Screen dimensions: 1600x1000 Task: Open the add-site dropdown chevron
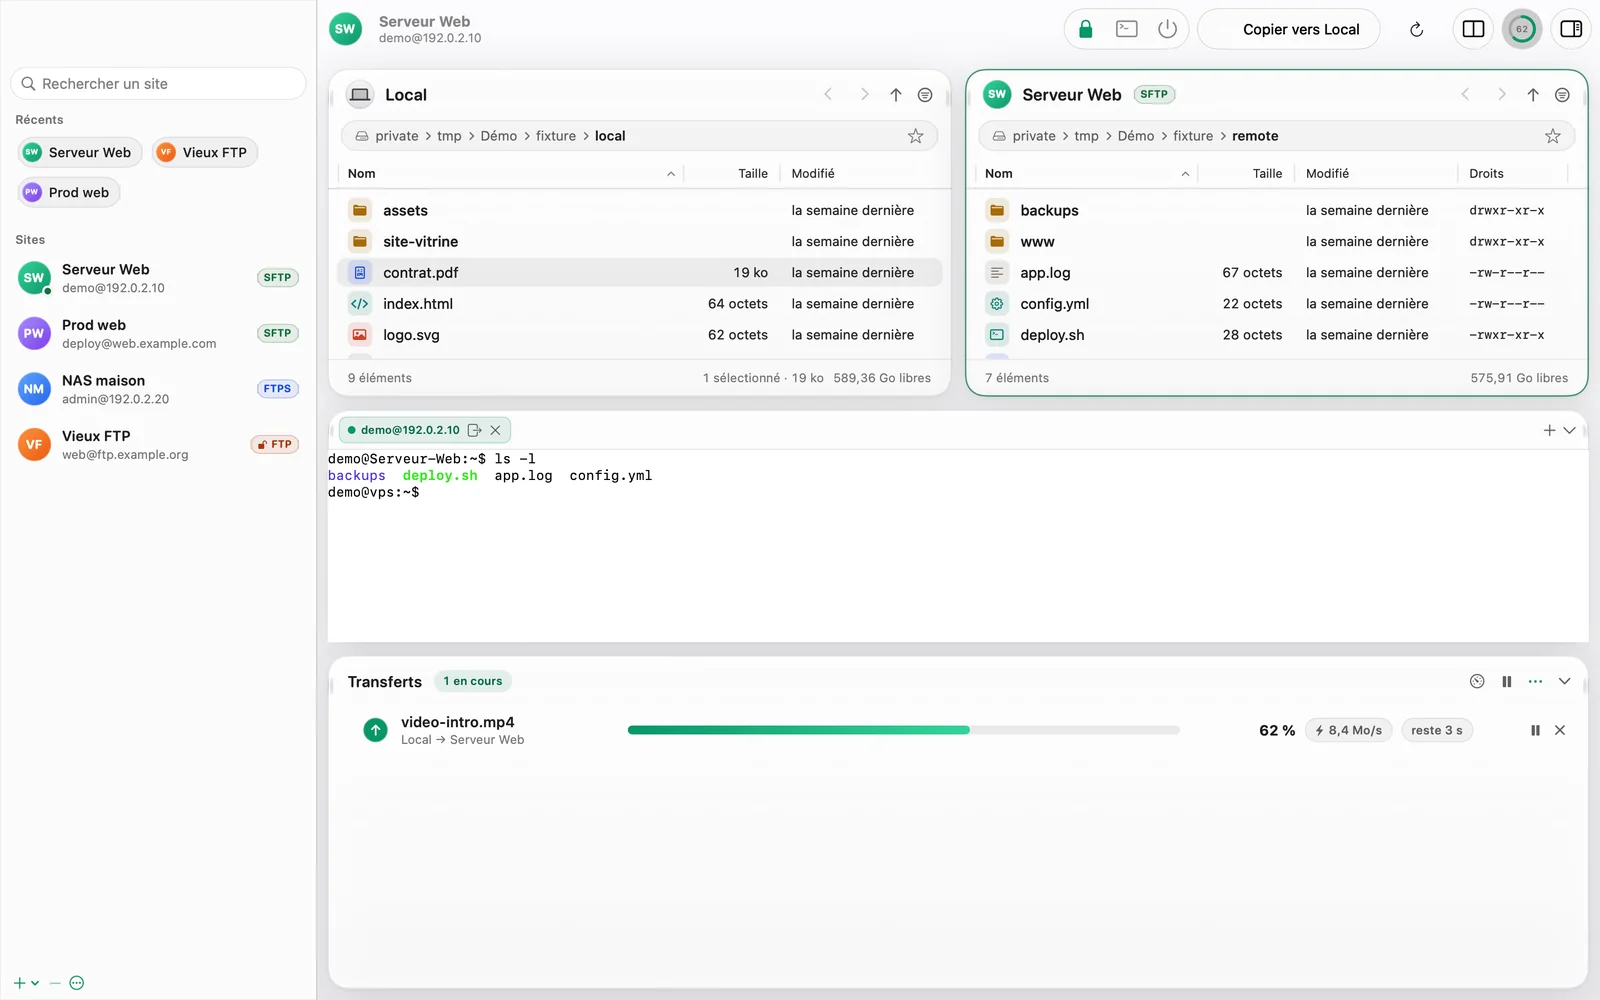35,983
